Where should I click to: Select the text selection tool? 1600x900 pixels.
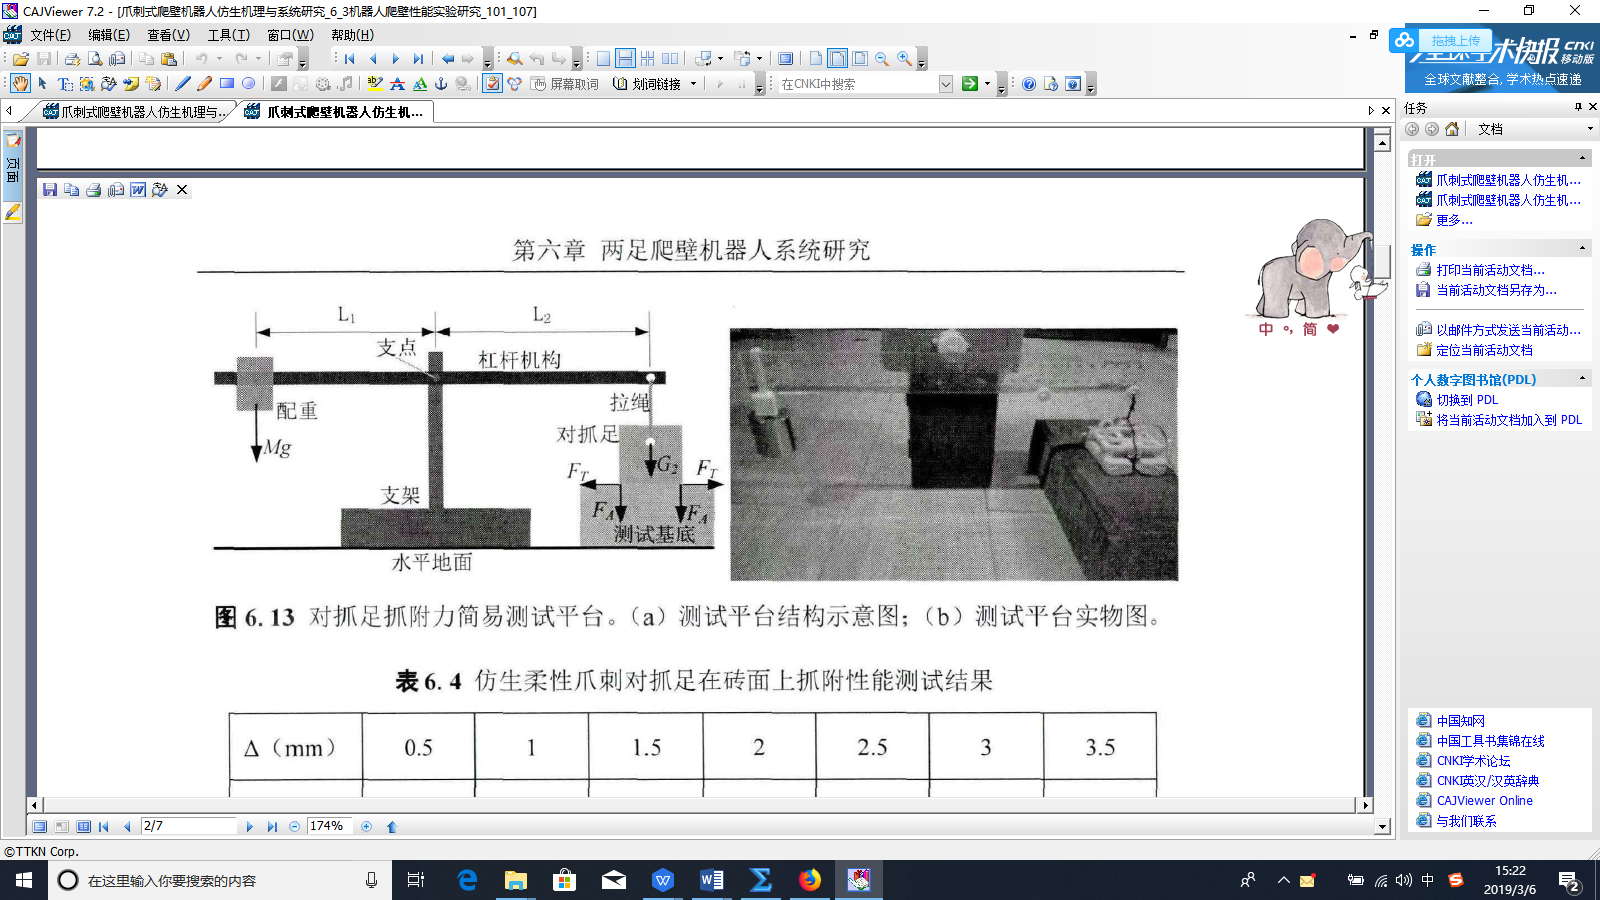(65, 84)
